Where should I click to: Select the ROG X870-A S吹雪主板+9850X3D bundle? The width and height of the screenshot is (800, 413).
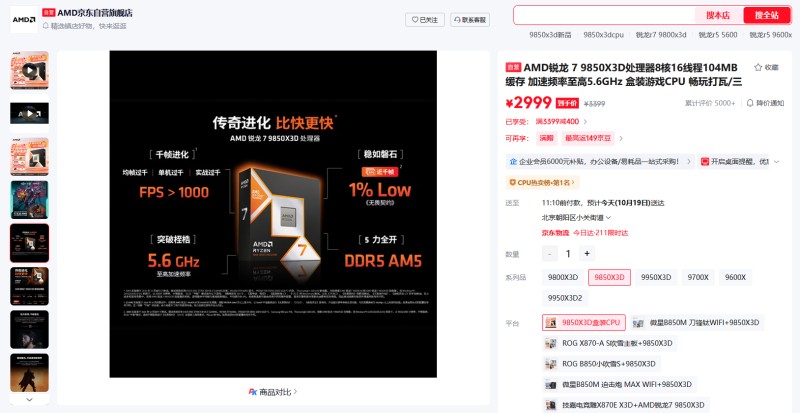(x=610, y=343)
